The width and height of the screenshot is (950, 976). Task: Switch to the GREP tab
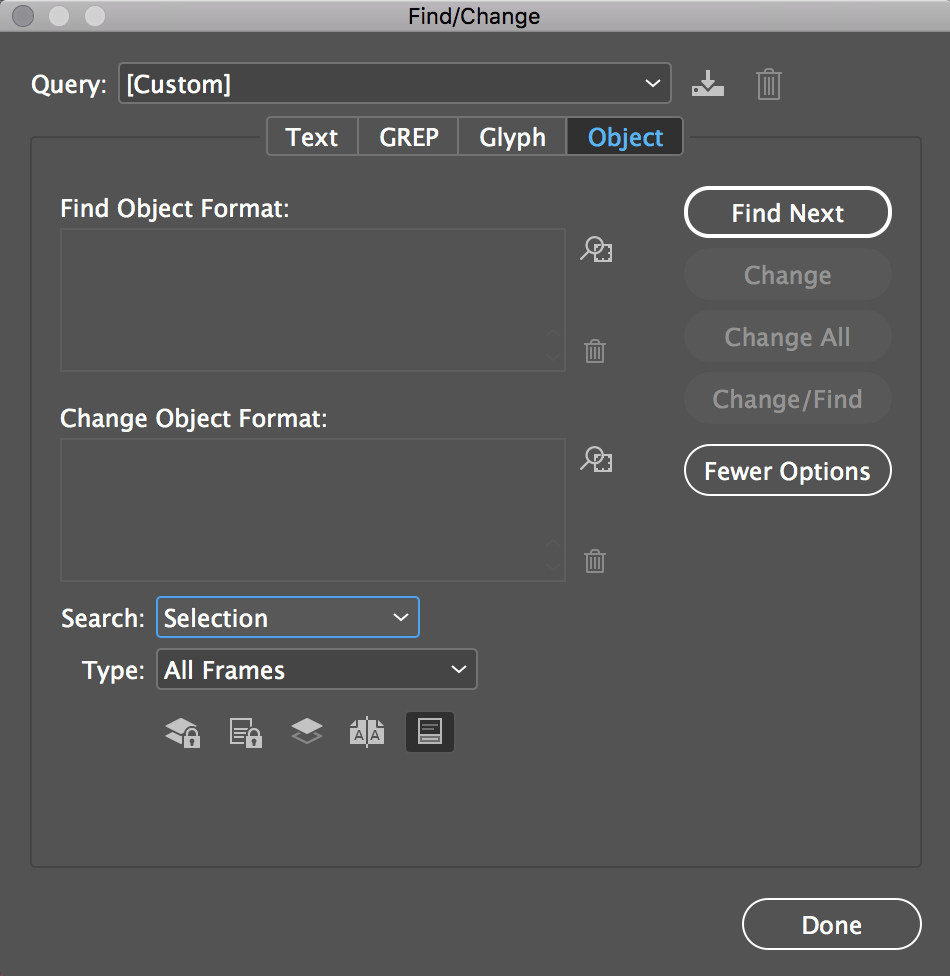pyautogui.click(x=408, y=136)
